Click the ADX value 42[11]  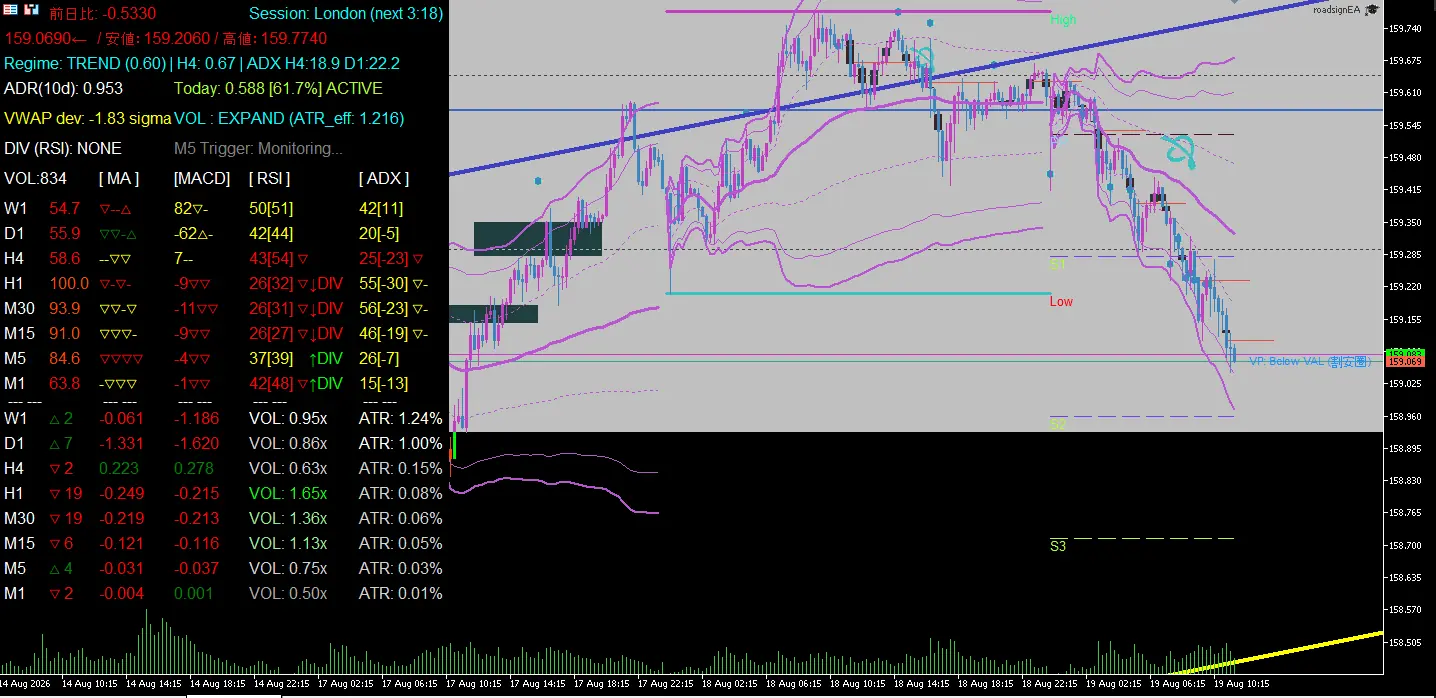[x=381, y=208]
